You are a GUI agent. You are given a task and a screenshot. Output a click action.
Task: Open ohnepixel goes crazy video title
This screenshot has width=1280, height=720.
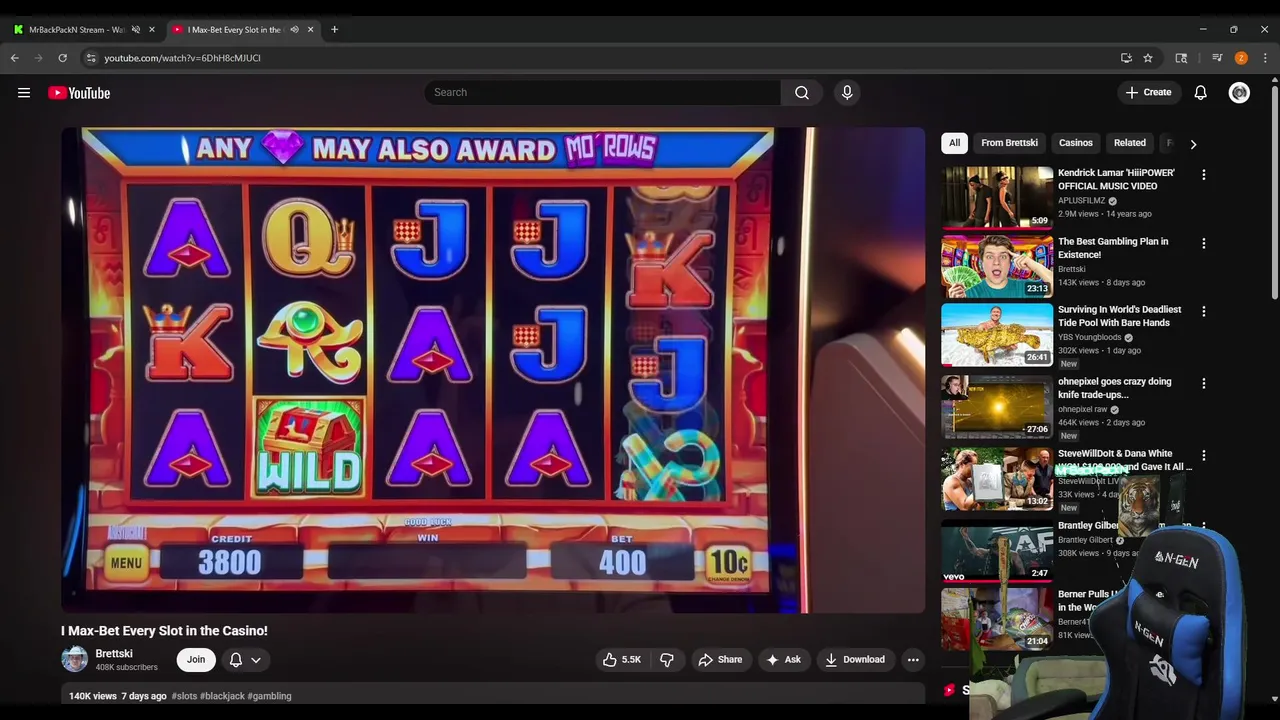(x=1115, y=388)
